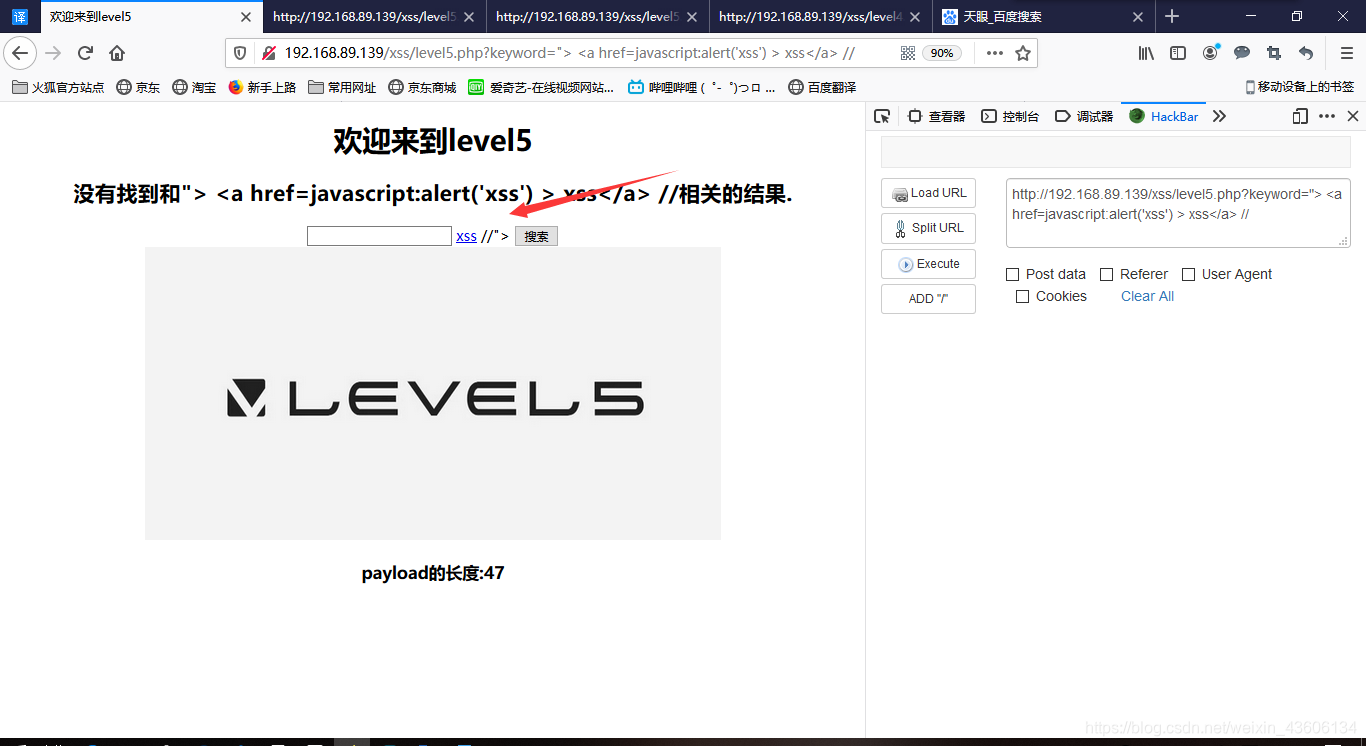Screen dimensions: 1366x746
Task: Expand more devtools tabs chevron
Action: (1219, 116)
